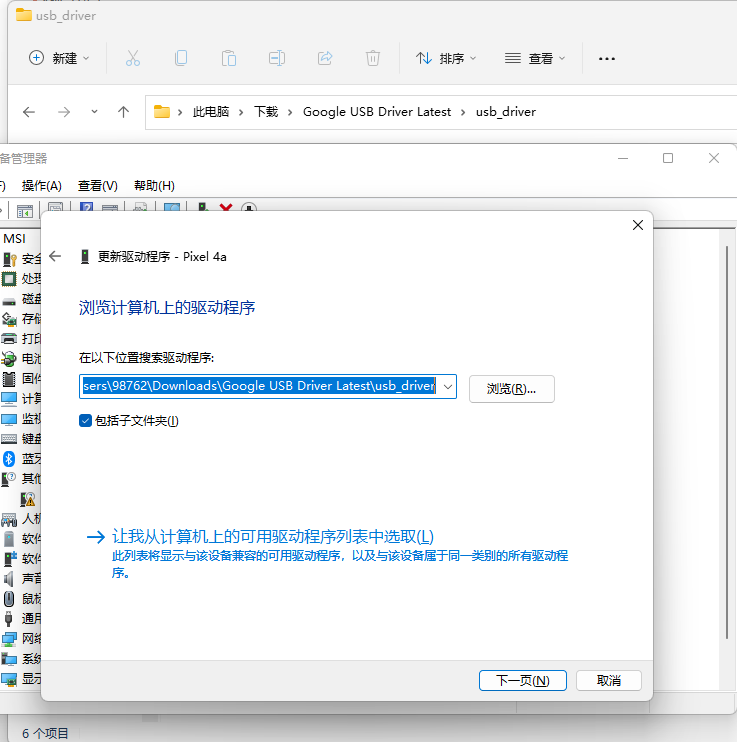Click the back arrow in driver update dialog
Screen dimensions: 737x742
pyautogui.click(x=55, y=256)
